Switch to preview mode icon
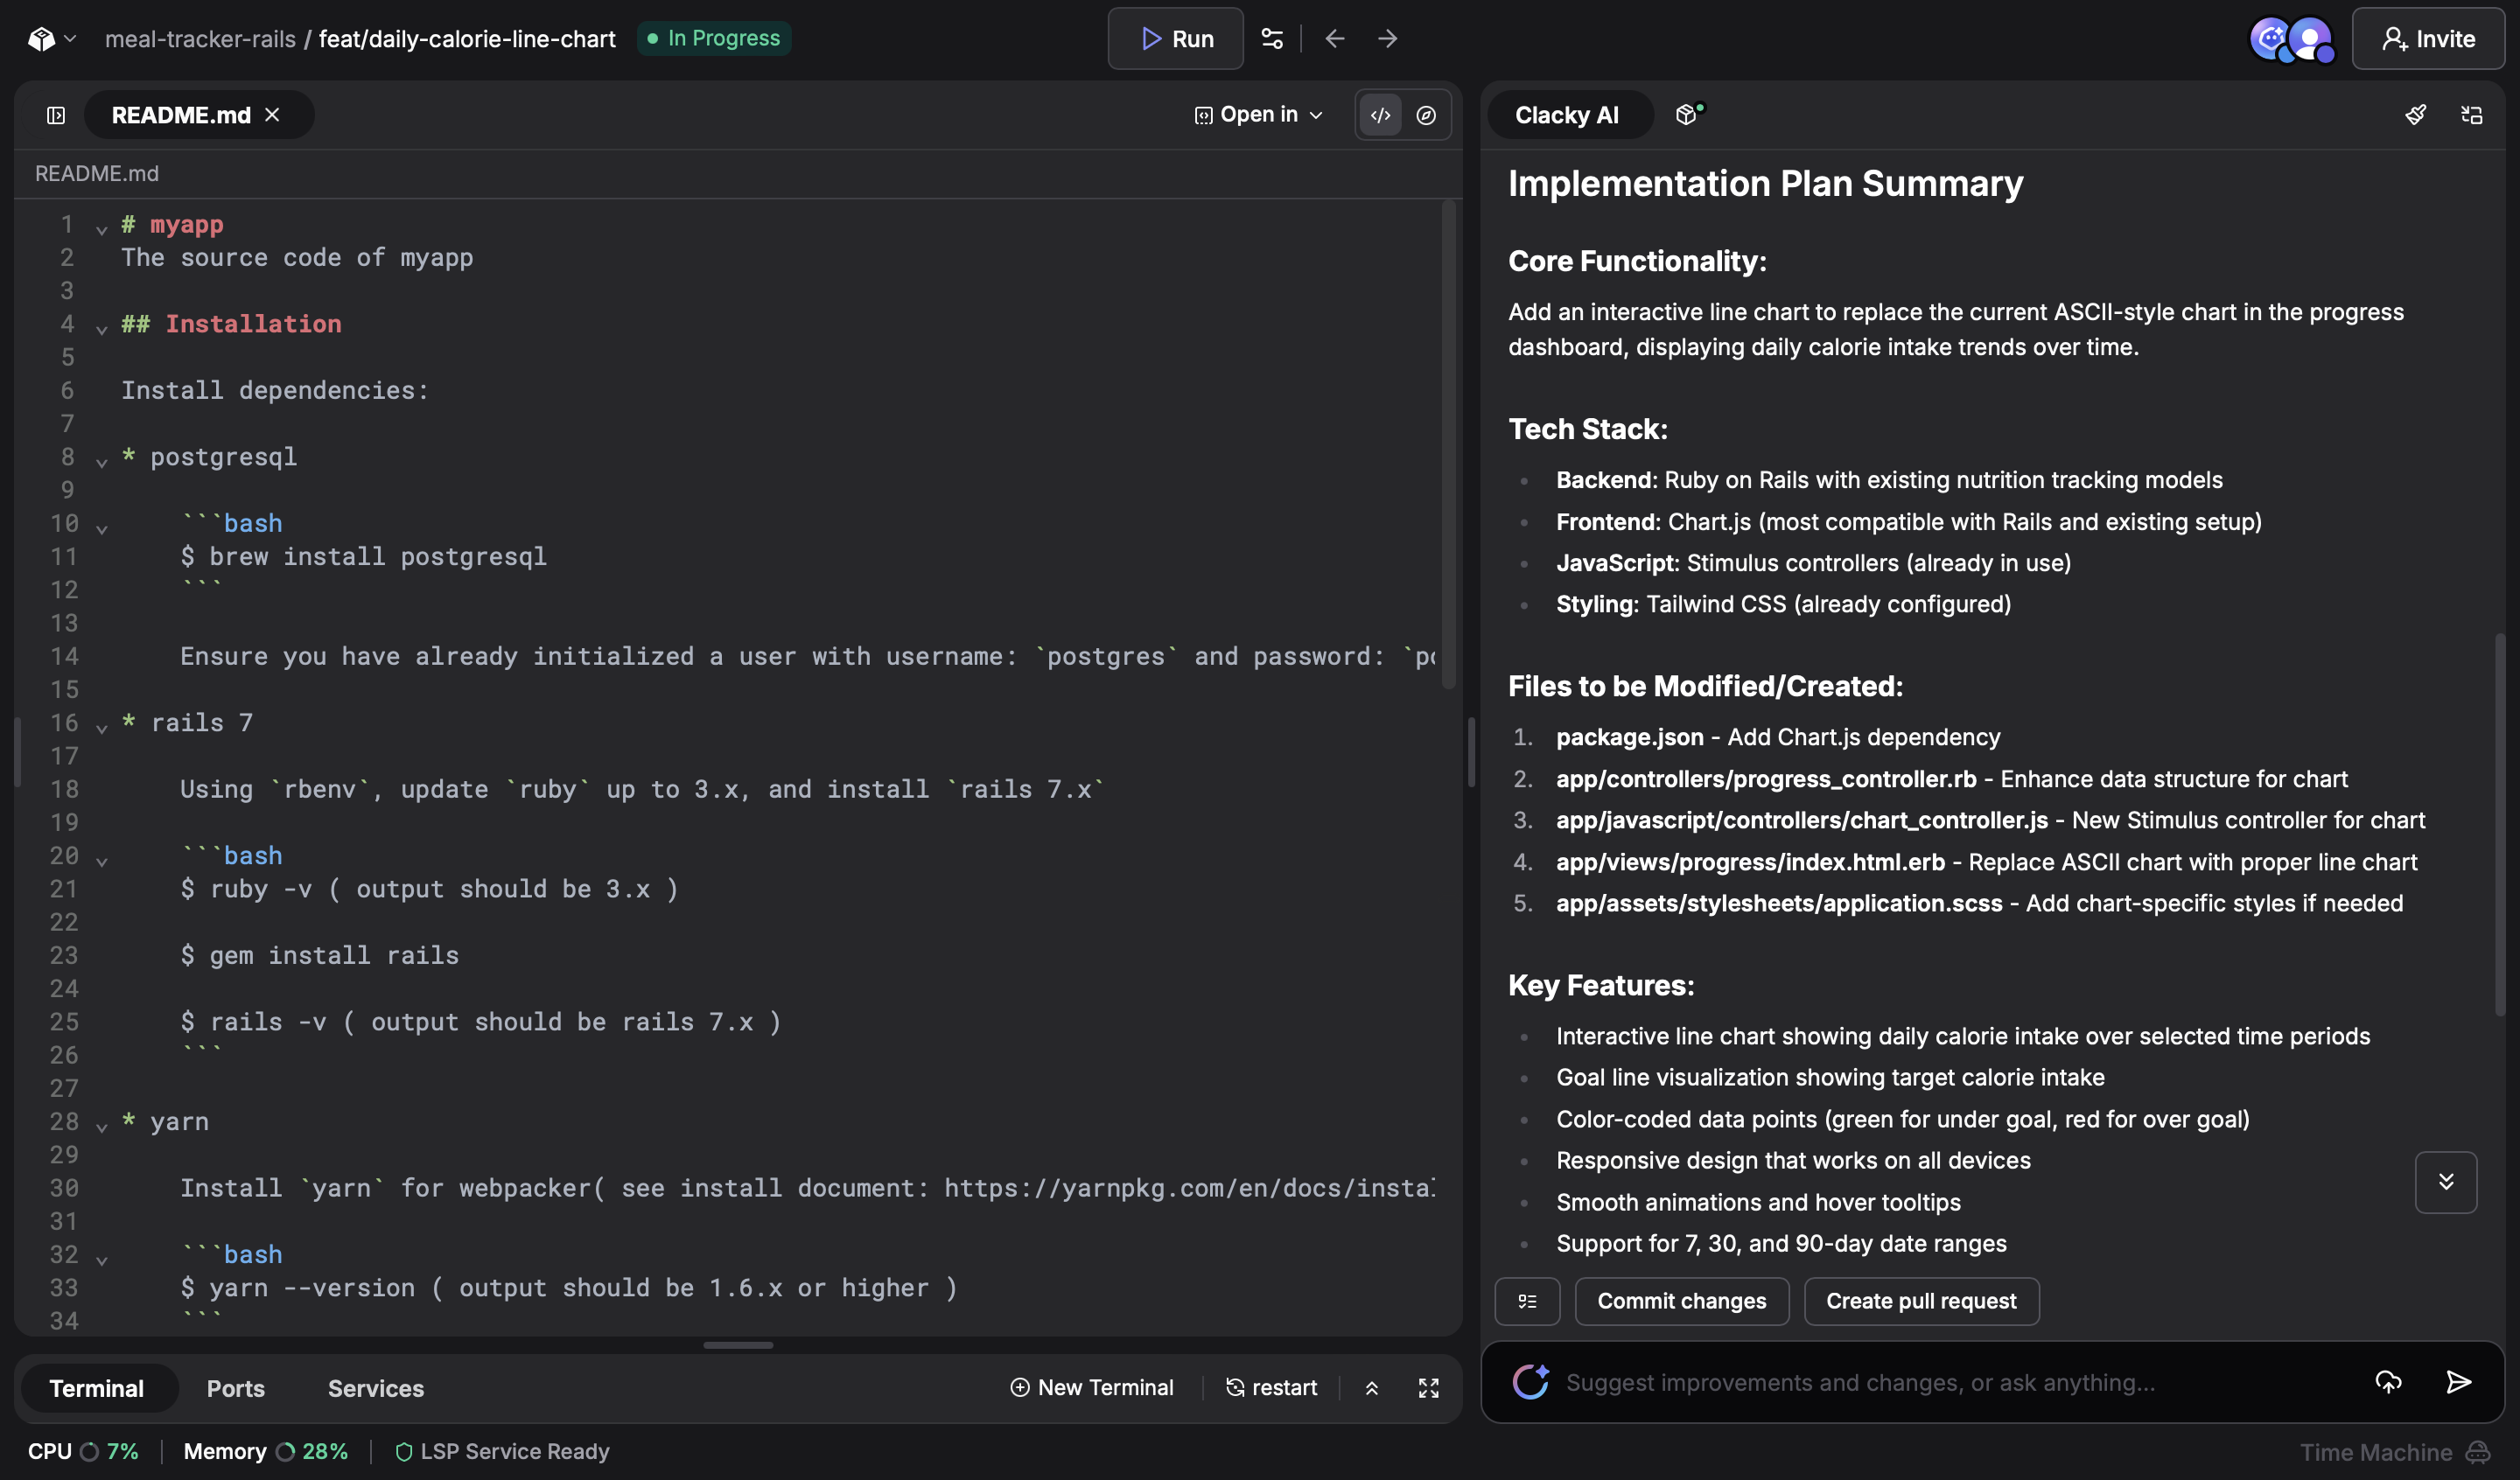This screenshot has width=2520, height=1480. (x=1426, y=115)
